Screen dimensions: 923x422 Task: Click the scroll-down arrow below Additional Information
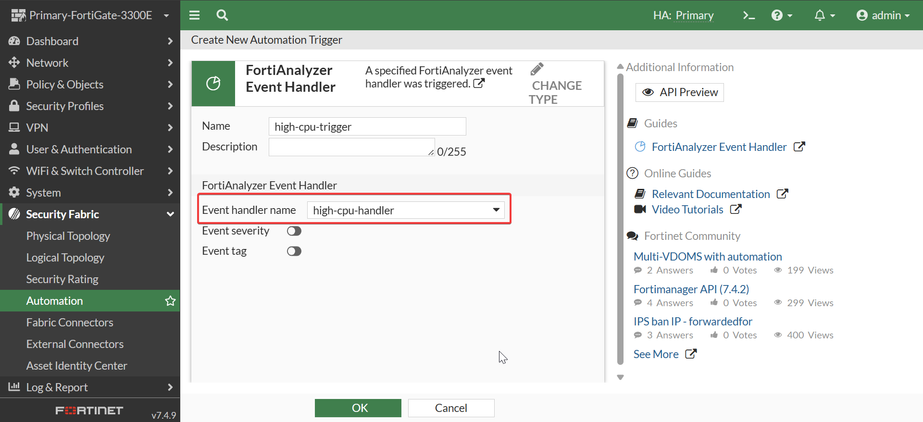[x=620, y=377]
